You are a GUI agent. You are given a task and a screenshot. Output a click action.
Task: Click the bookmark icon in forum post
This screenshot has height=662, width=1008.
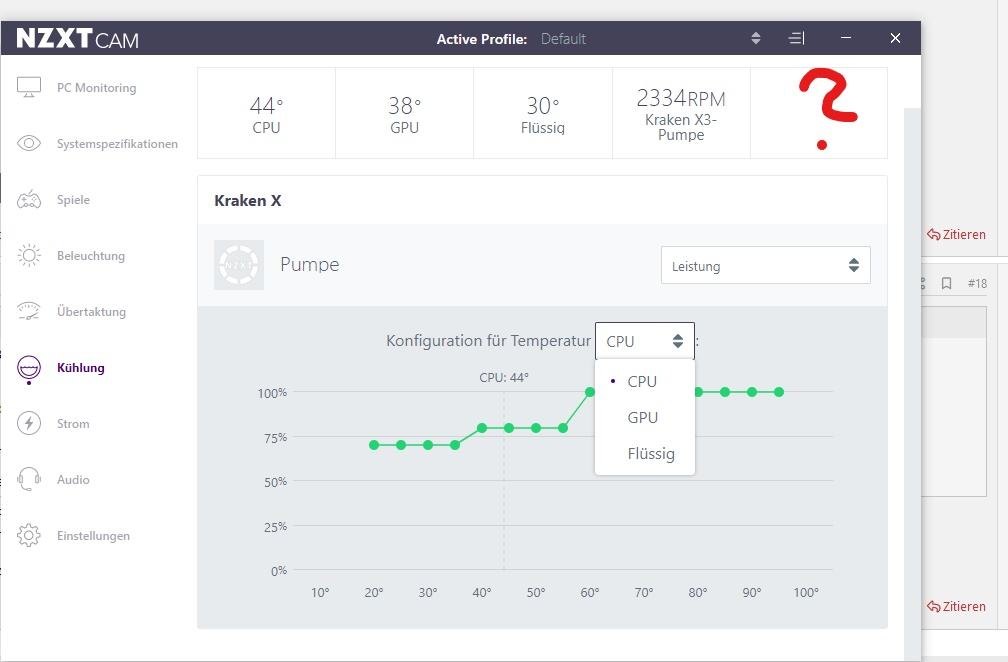pyautogui.click(x=946, y=283)
